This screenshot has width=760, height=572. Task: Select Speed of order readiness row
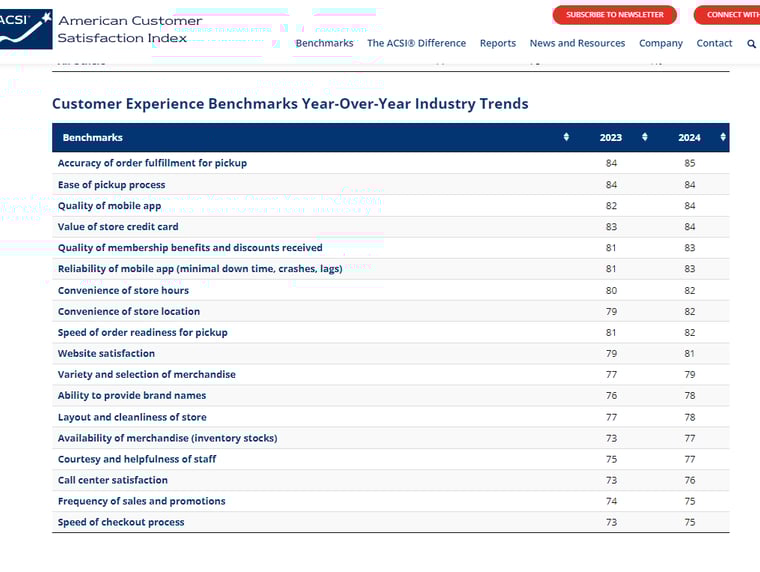[x=391, y=333]
